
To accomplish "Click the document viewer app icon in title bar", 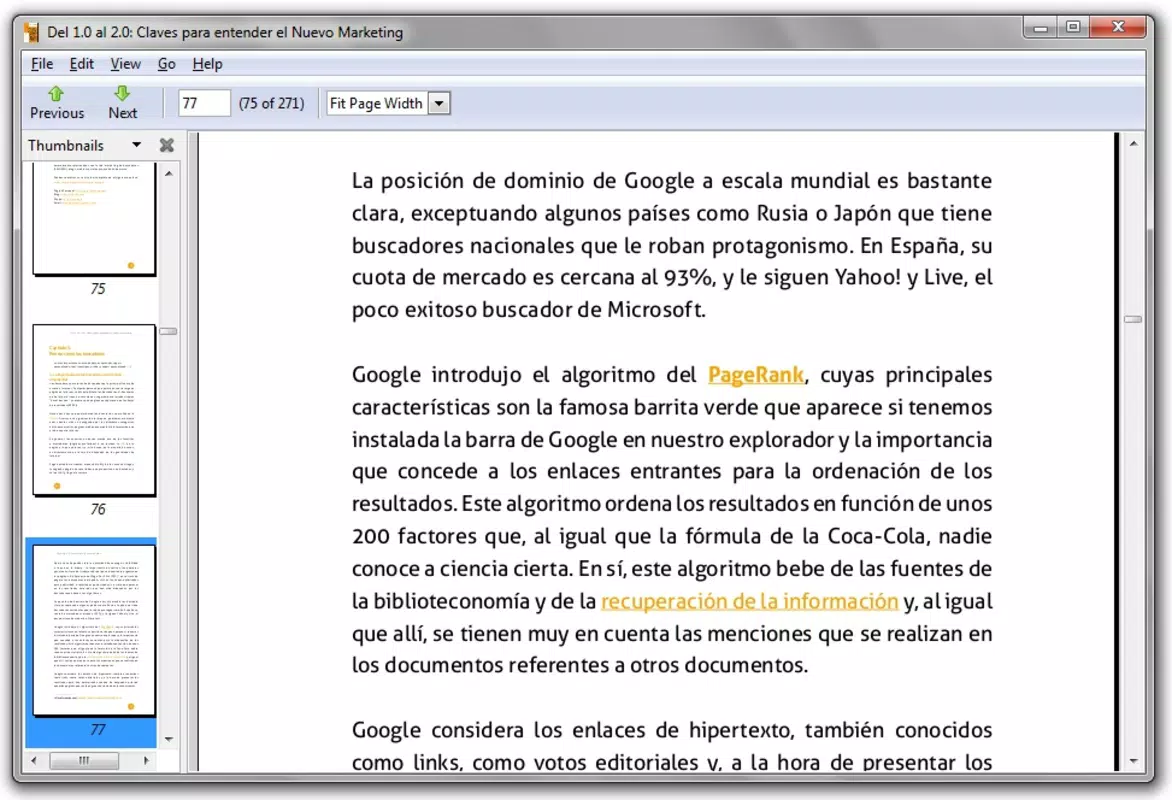I will tap(31, 32).
